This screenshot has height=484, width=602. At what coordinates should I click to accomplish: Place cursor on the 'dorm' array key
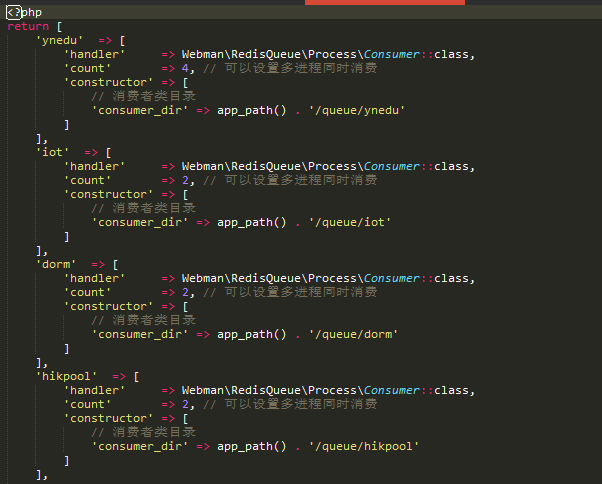[x=55, y=264]
